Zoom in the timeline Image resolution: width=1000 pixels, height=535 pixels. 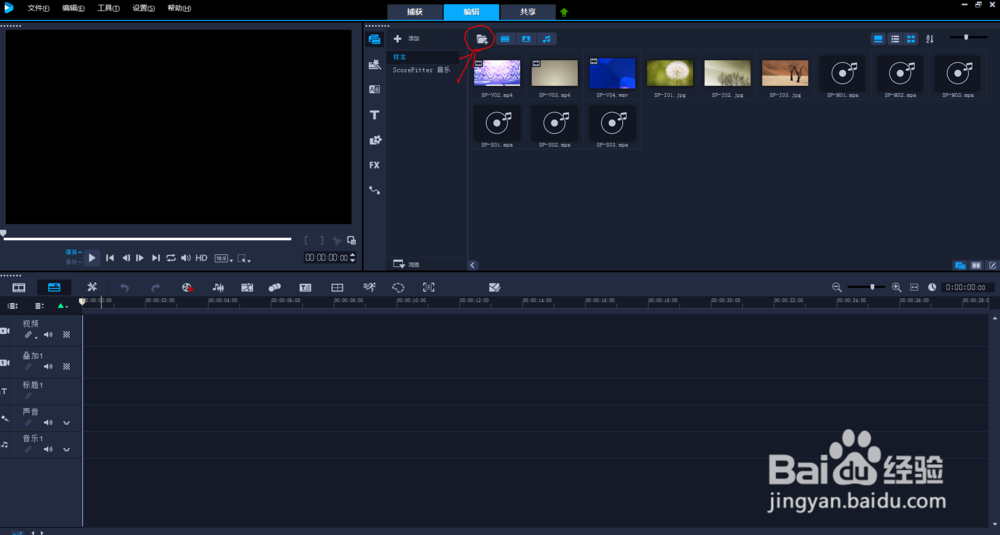click(896, 288)
